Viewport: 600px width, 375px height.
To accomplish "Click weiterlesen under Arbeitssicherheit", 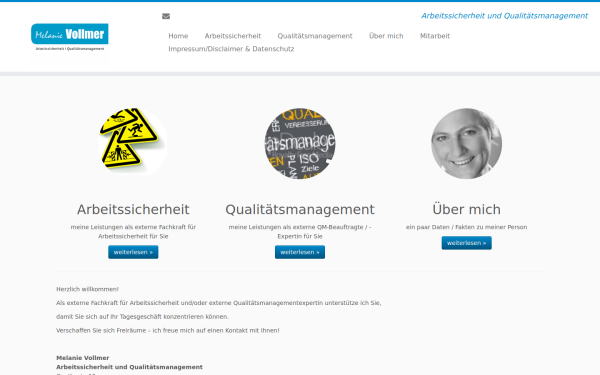I will pyautogui.click(x=133, y=252).
